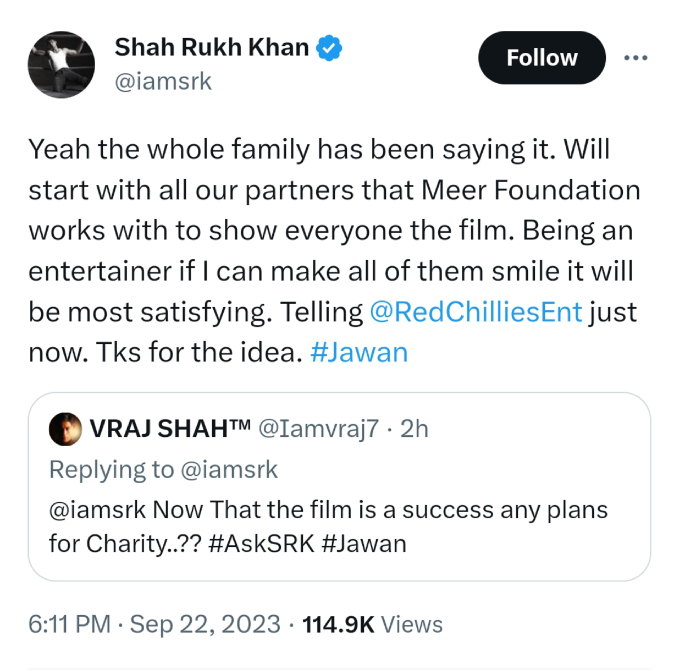Open the three-dot more options menu
Viewport: 700px width, 670px height.
pos(636,57)
